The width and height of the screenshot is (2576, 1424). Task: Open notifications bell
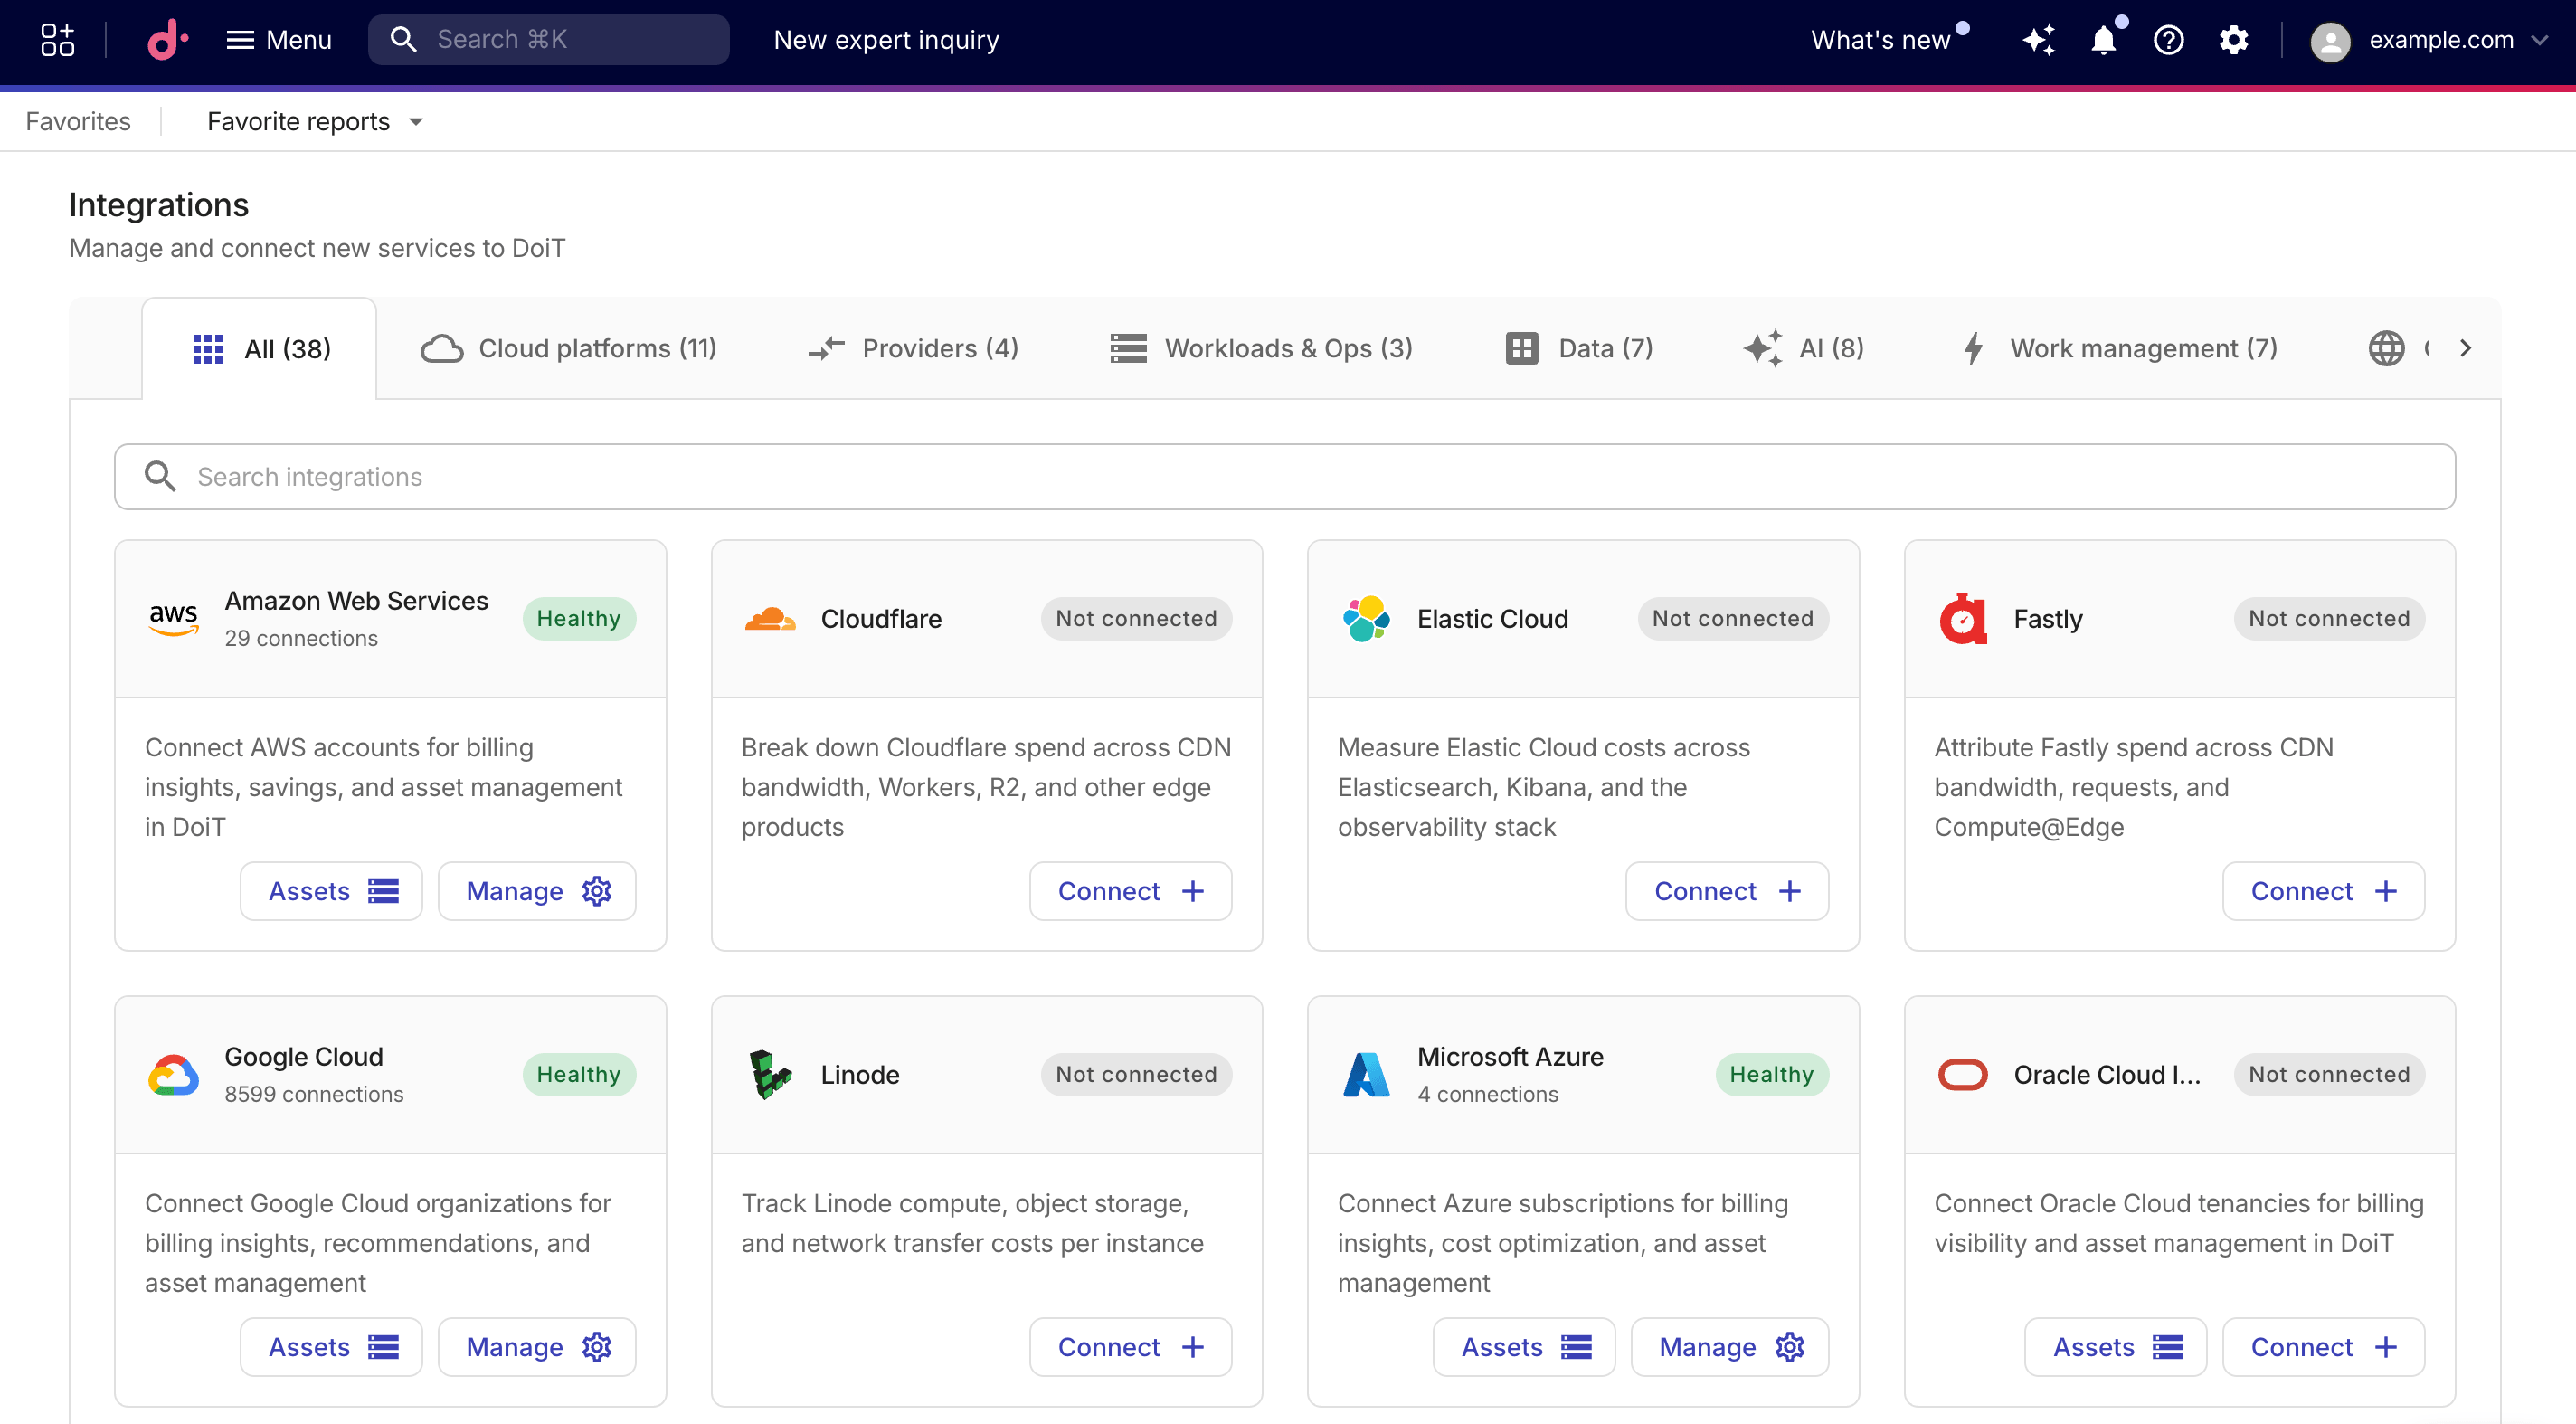pyautogui.click(x=2104, y=40)
